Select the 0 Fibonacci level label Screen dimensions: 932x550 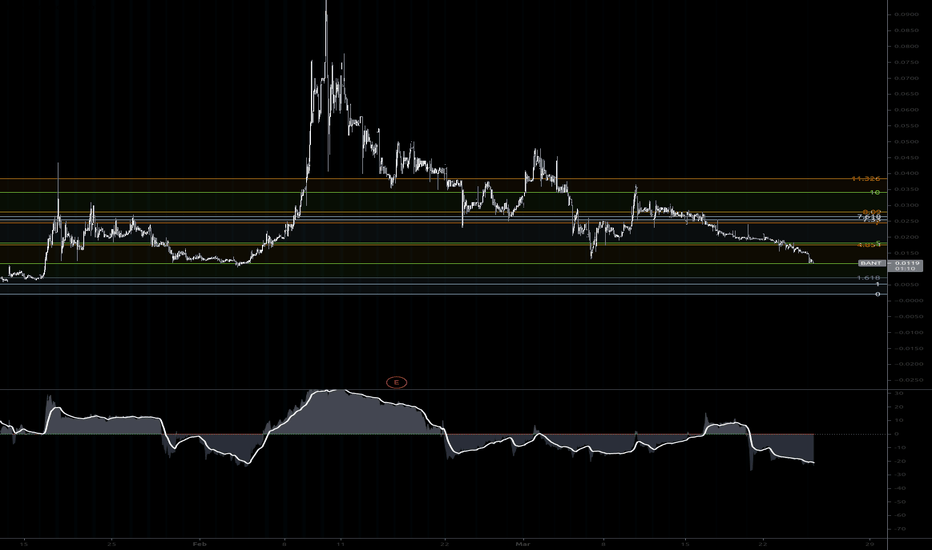pyautogui.click(x=877, y=294)
